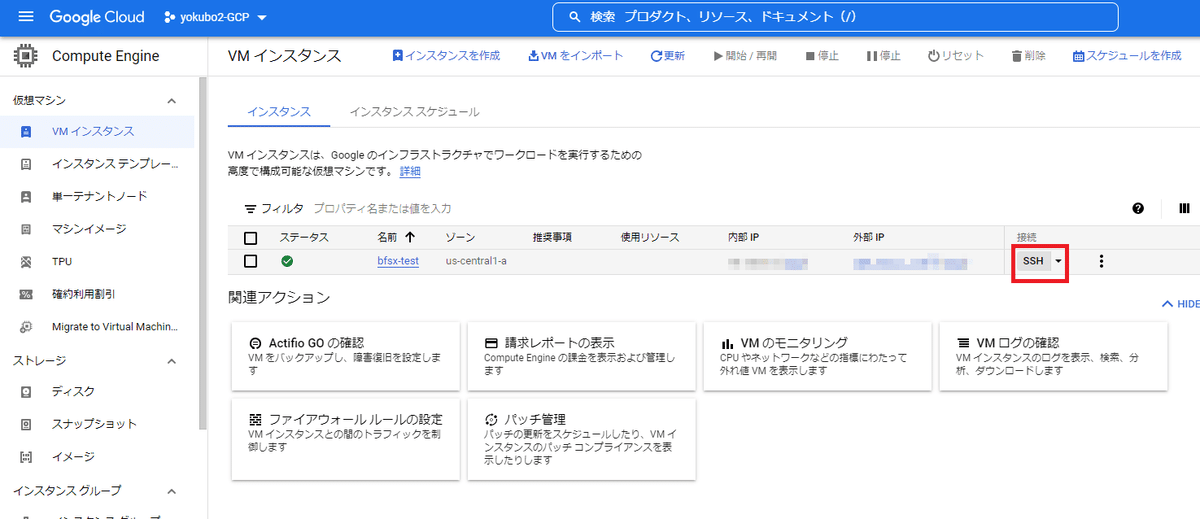
Task: Open the bfsx-test more actions menu
Action: 1101,261
